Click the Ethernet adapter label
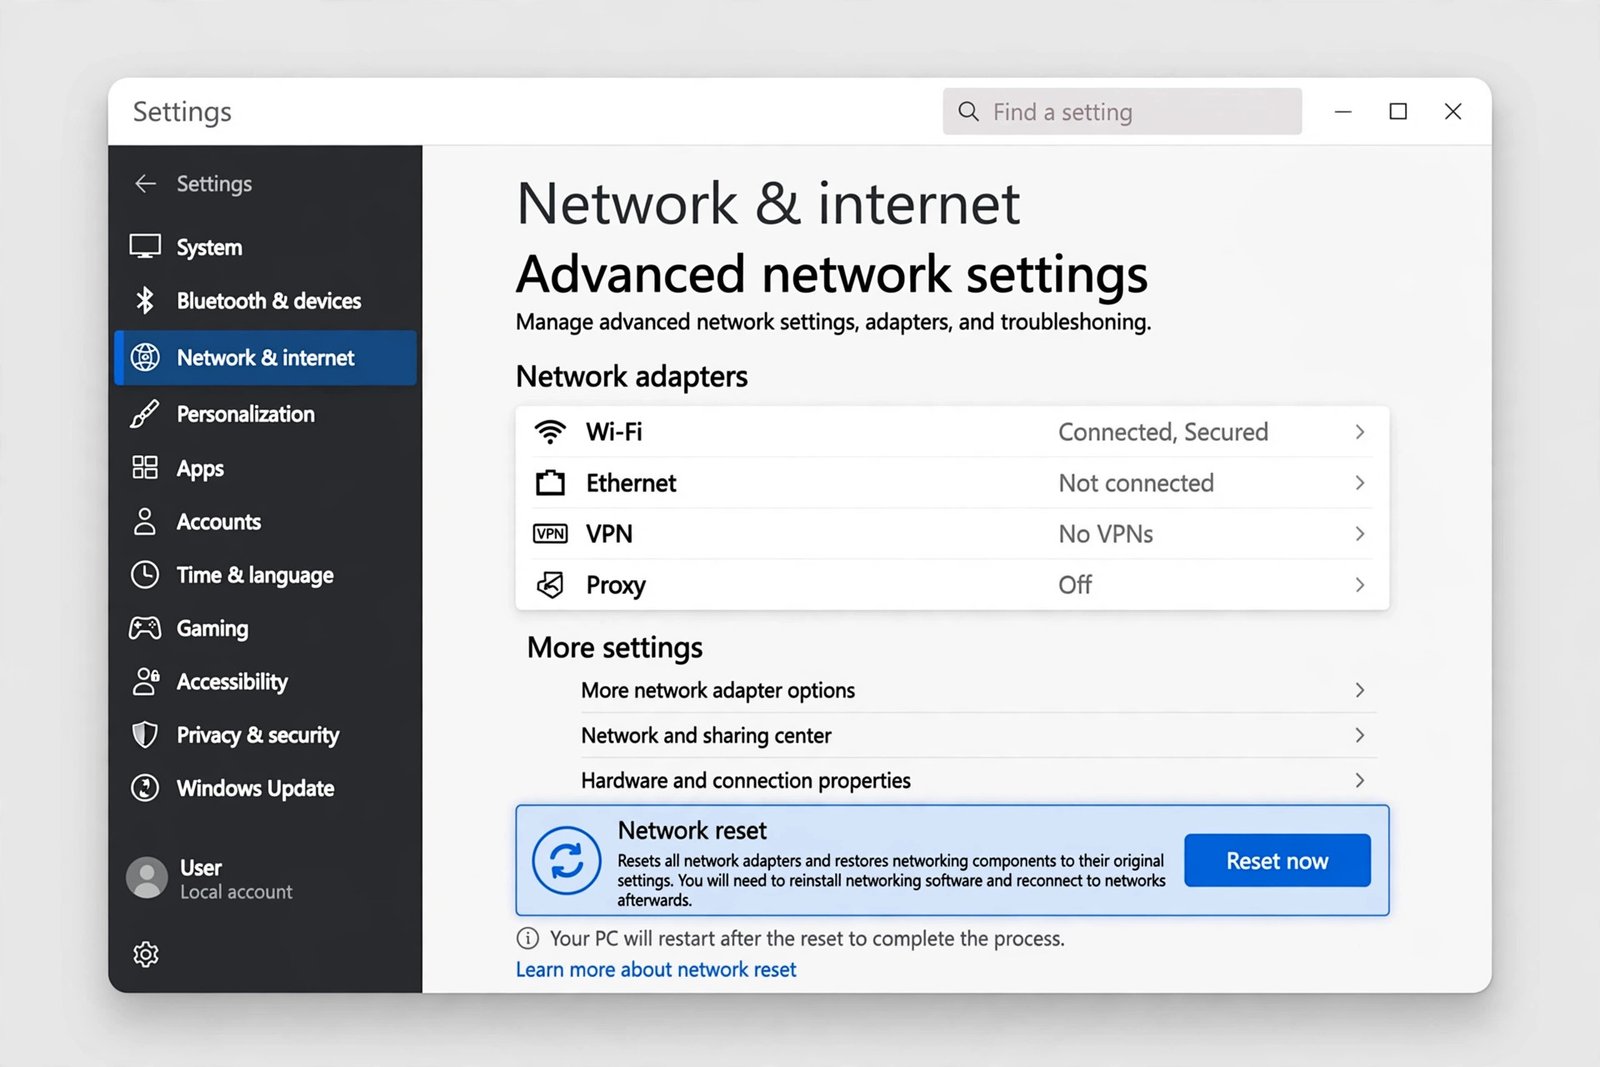The height and width of the screenshot is (1067, 1600). coord(631,483)
